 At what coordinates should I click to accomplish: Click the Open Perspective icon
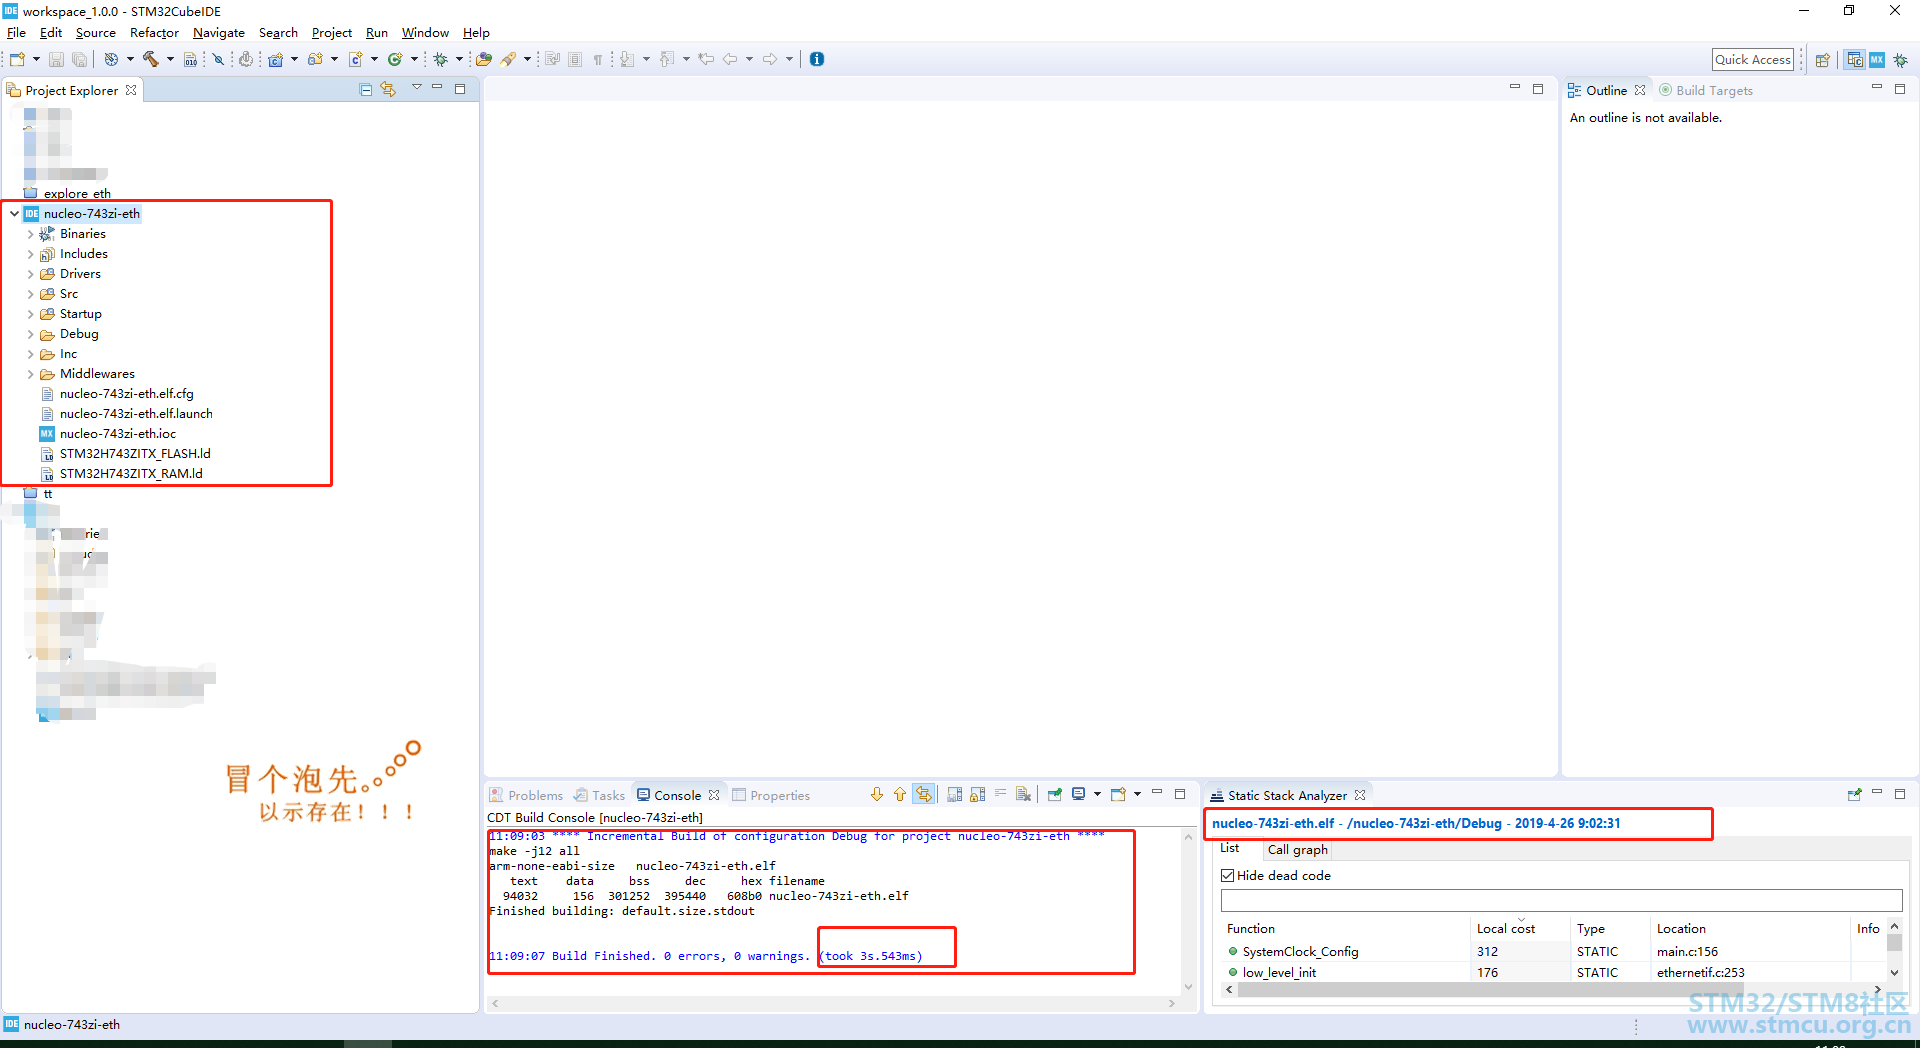[x=1823, y=60]
